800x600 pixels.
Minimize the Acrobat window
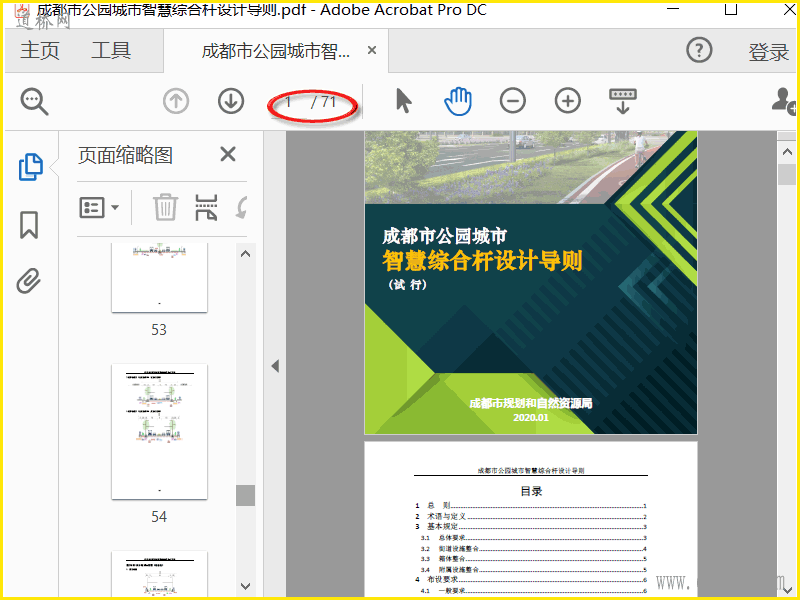point(673,9)
